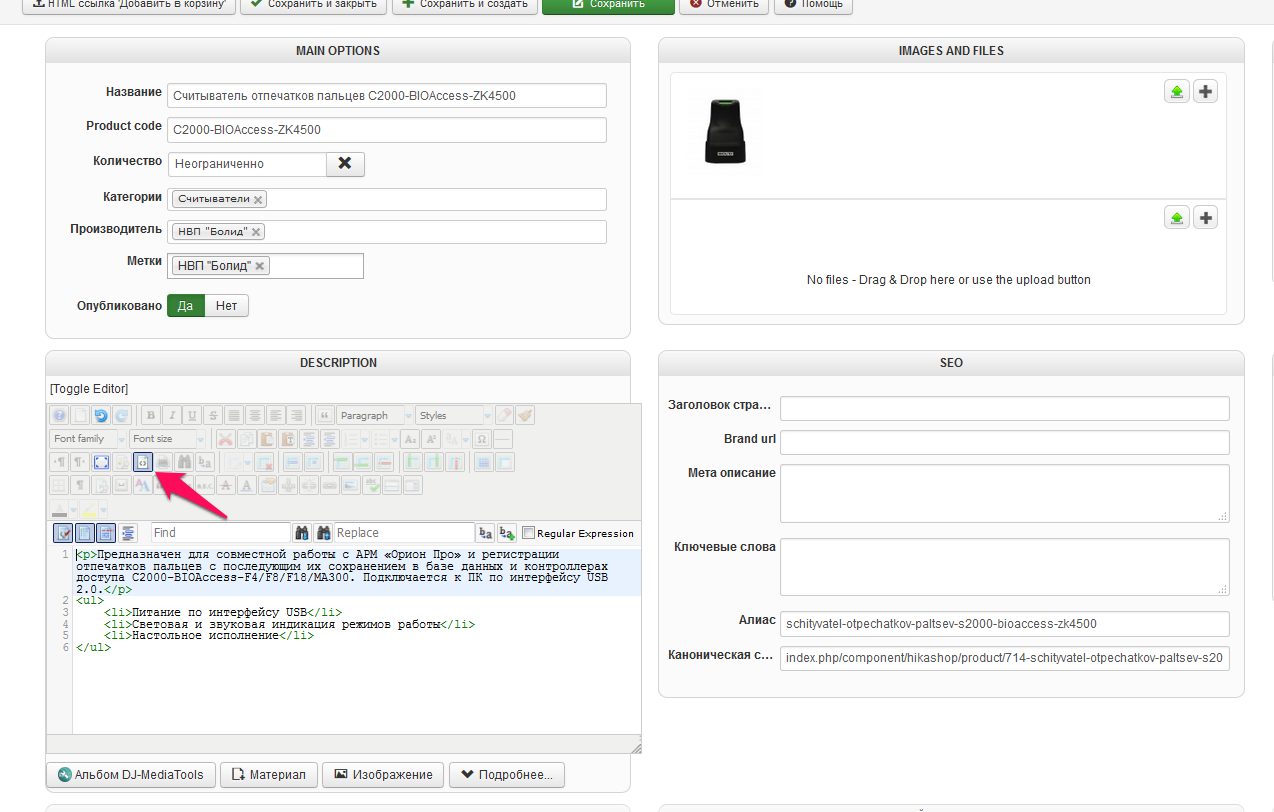Viewport: 1274px width, 812px height.
Task: Align text left in editor
Action: point(276,416)
